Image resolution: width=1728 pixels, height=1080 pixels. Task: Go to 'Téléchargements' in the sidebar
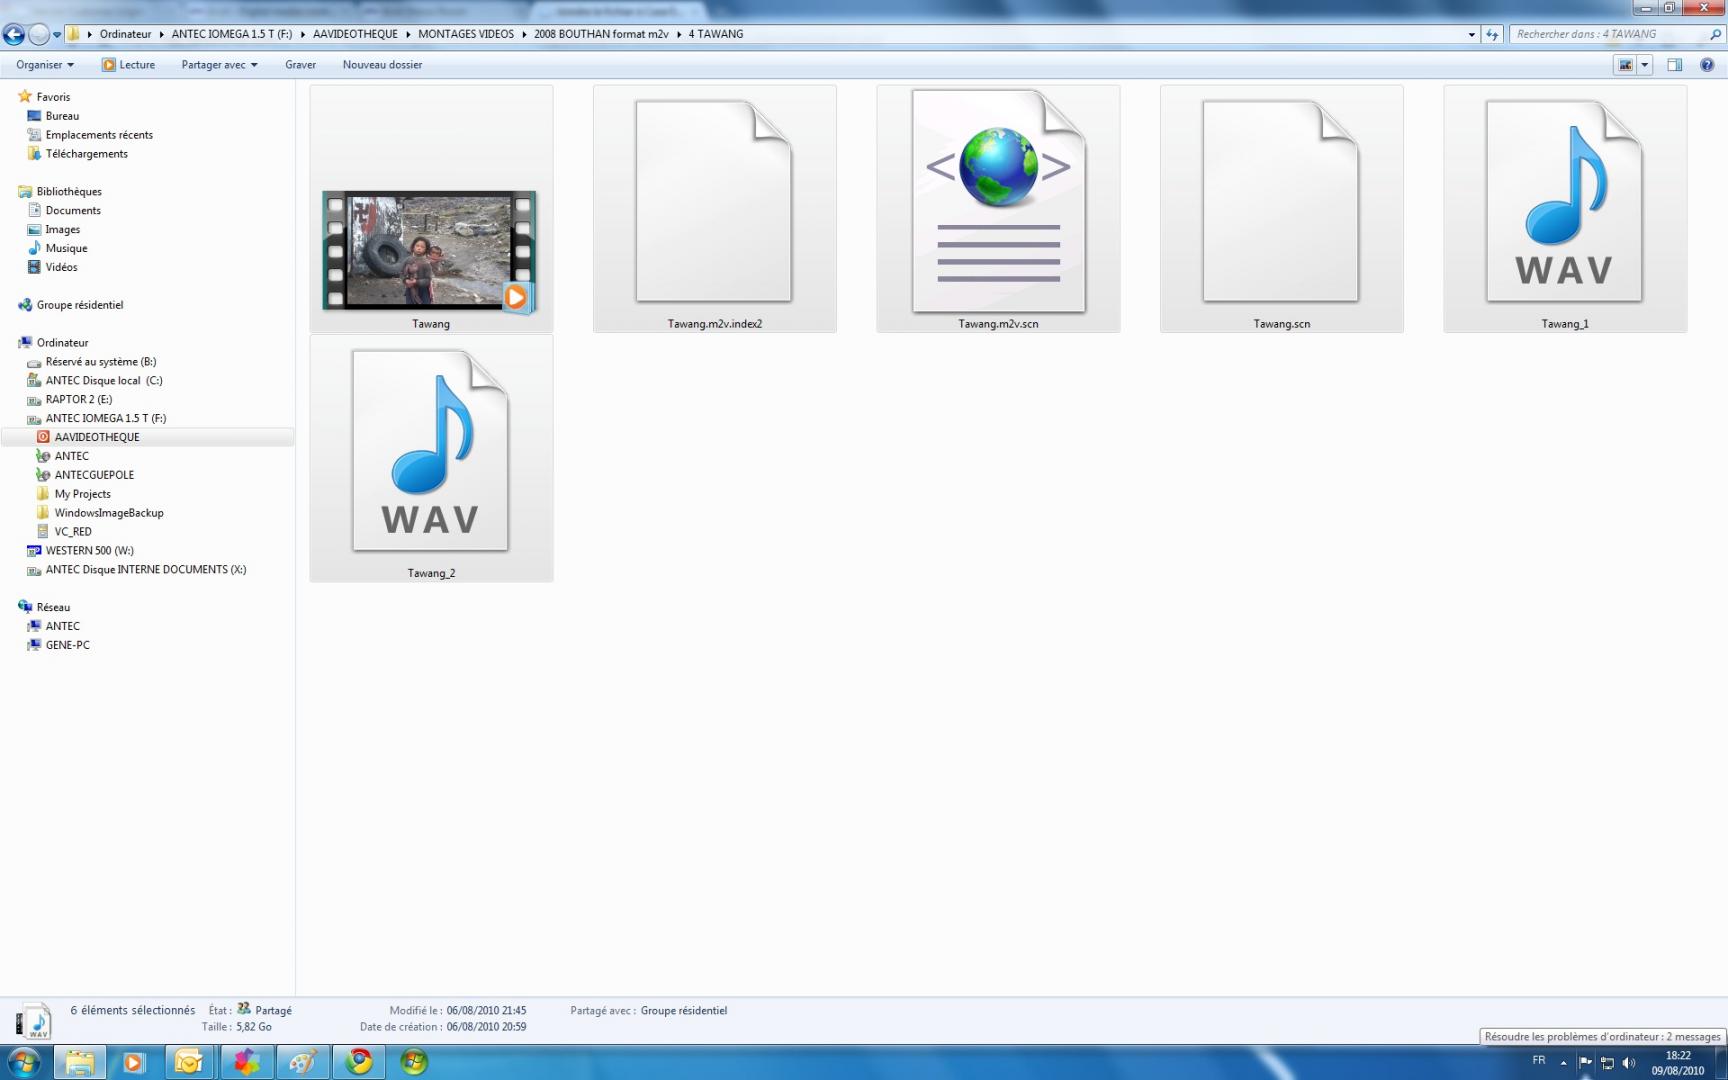coord(86,154)
